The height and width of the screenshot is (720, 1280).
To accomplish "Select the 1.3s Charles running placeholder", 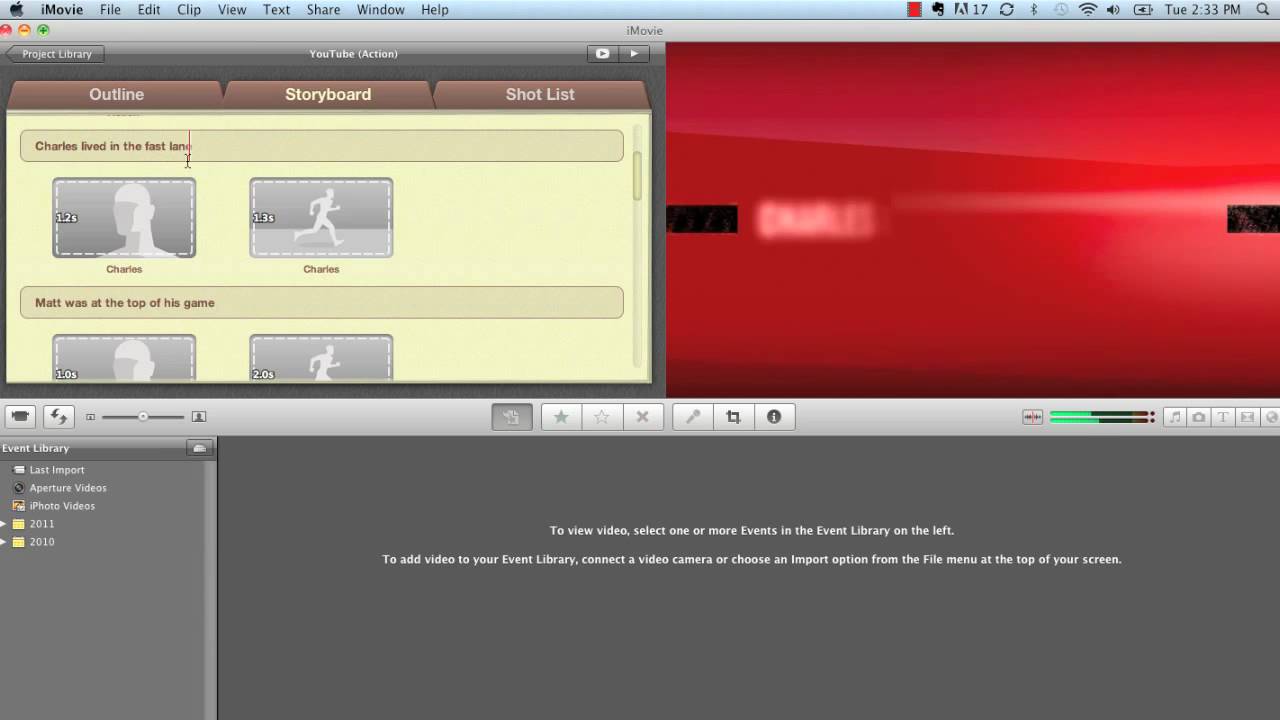I will 321,218.
